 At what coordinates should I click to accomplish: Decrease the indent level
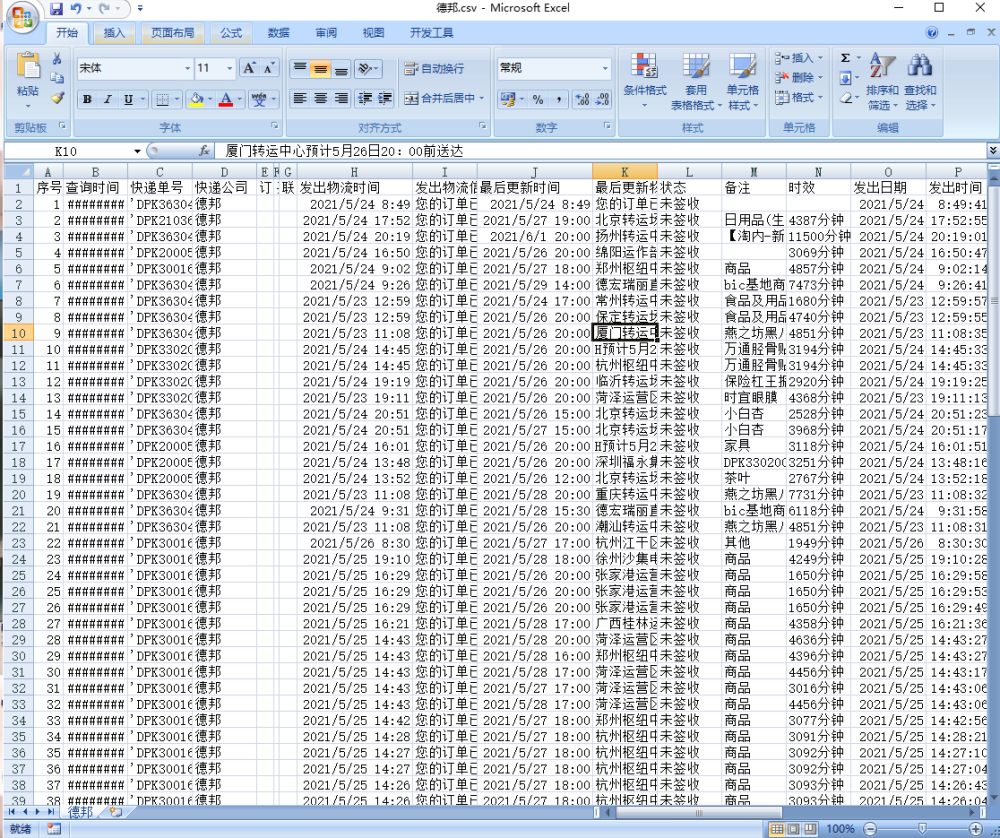365,98
